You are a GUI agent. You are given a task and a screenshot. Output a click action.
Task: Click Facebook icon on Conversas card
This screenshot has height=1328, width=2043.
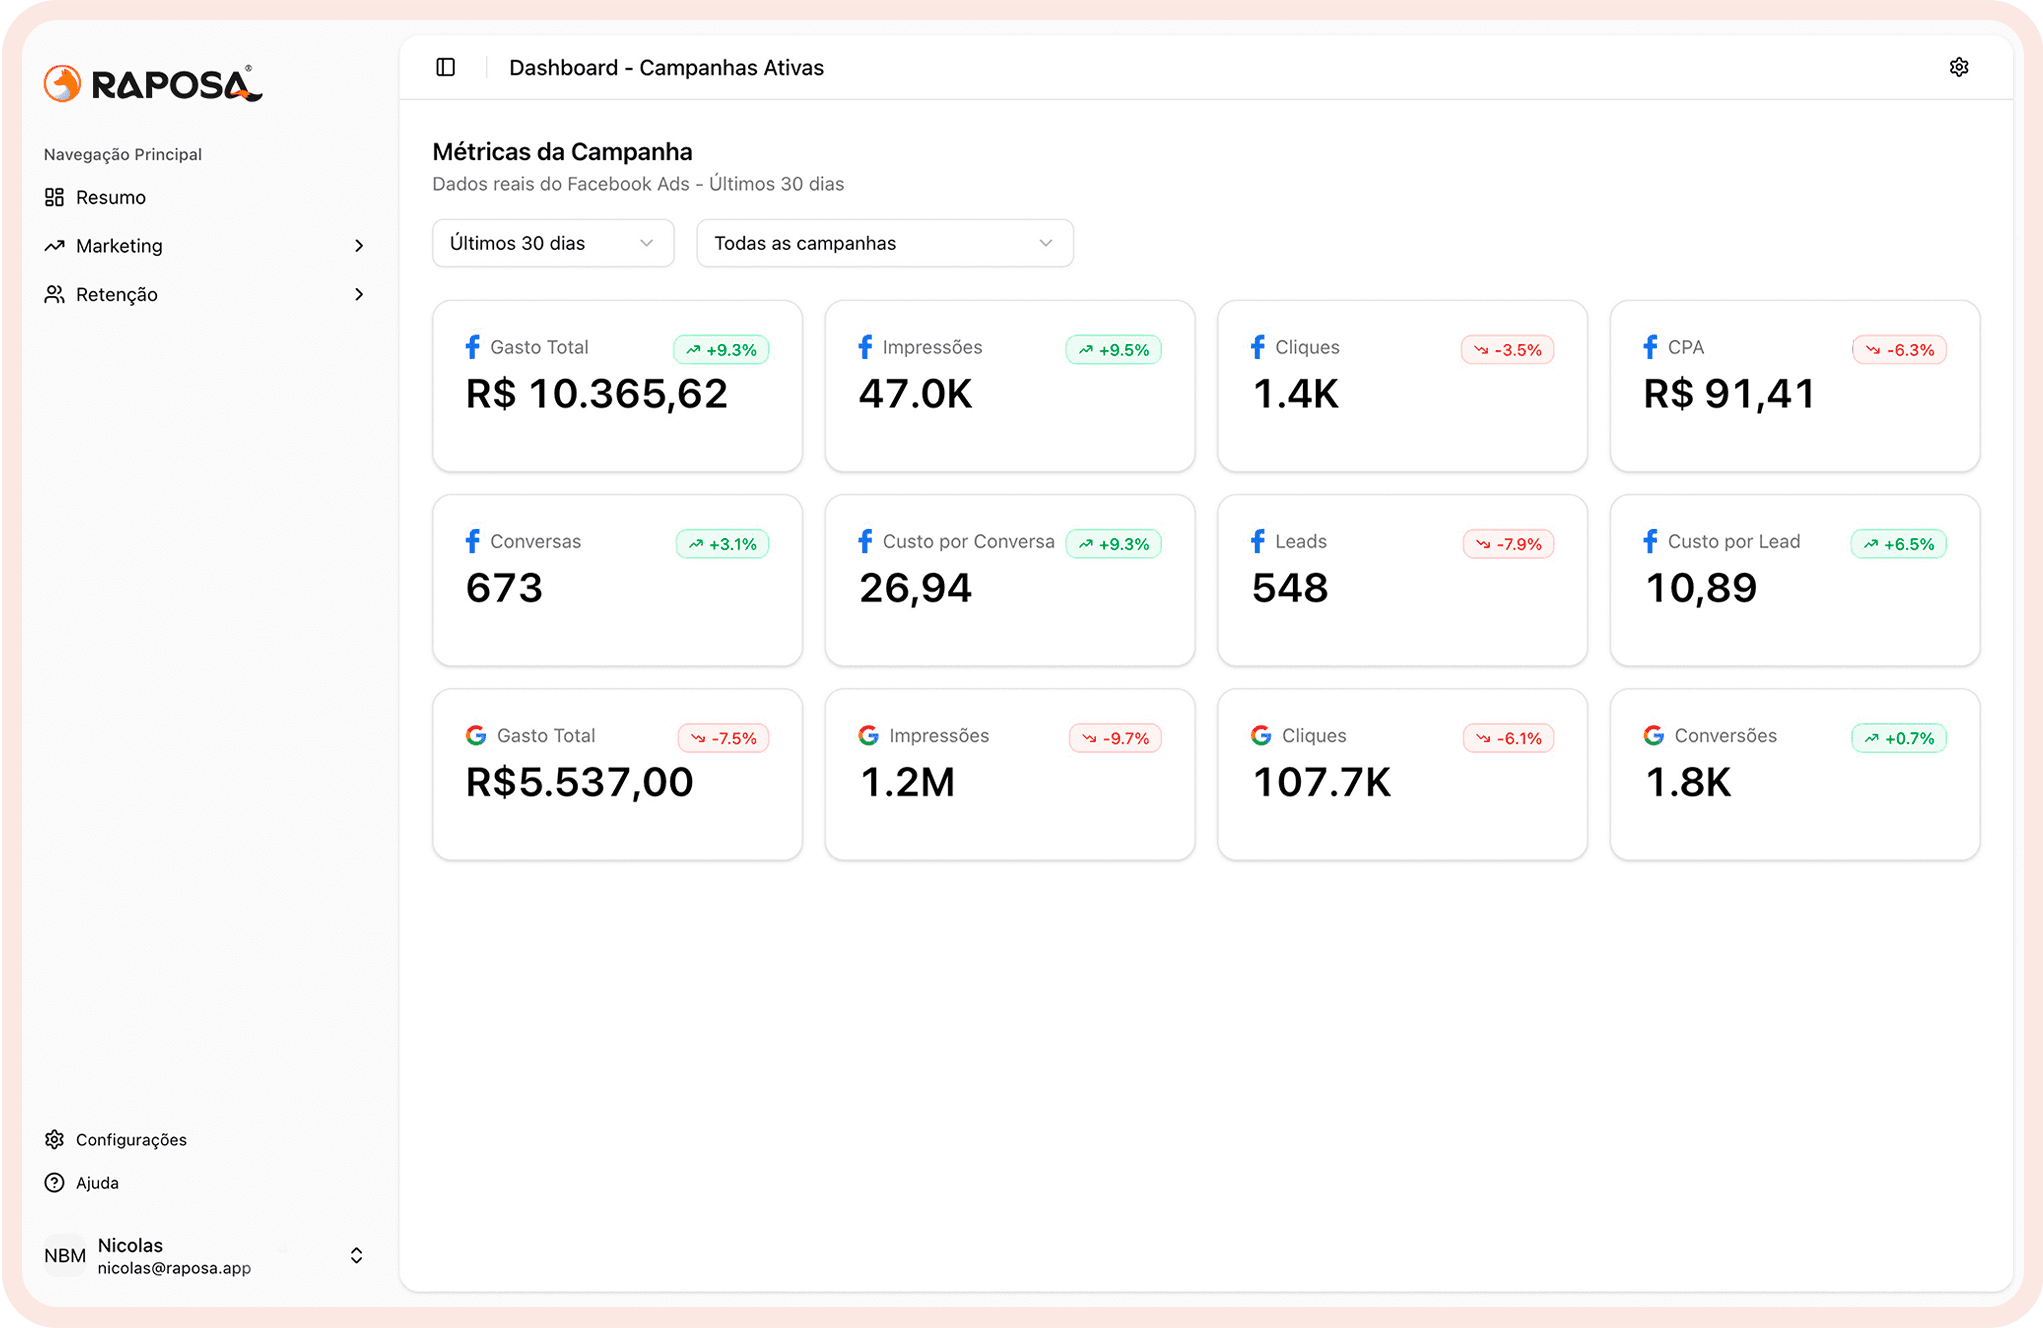click(x=473, y=541)
